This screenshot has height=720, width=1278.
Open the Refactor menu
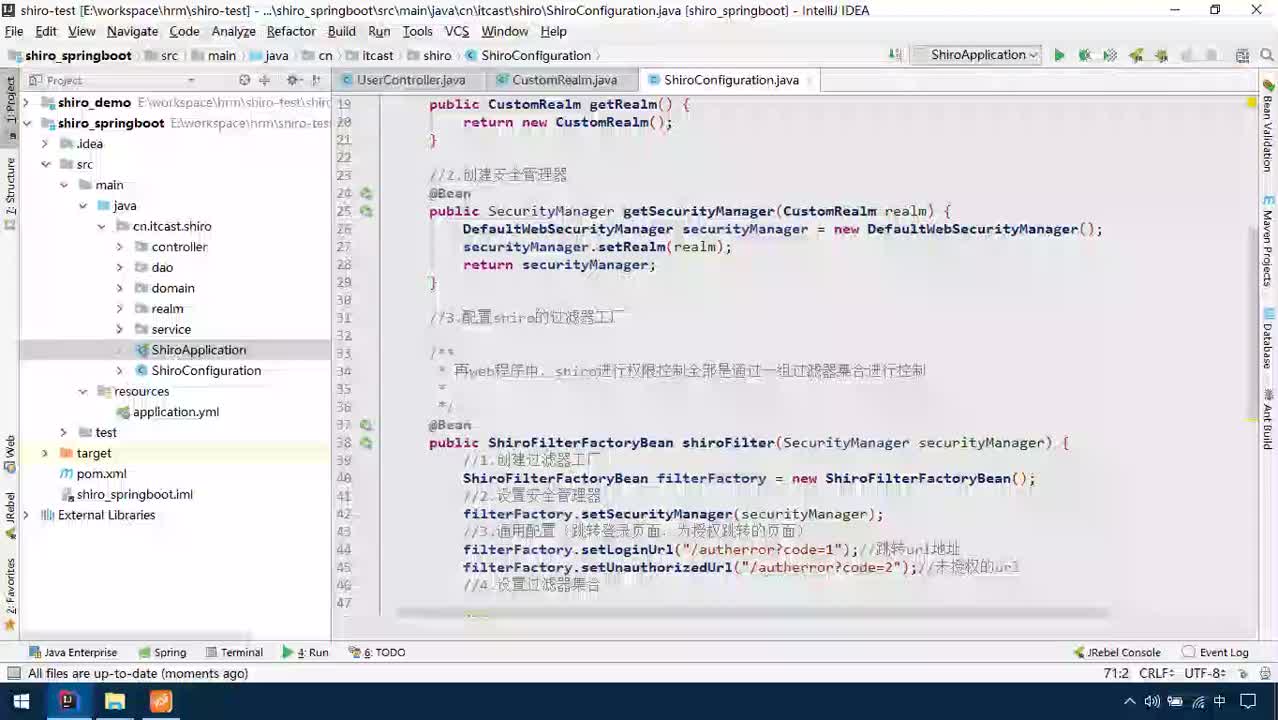tap(291, 31)
